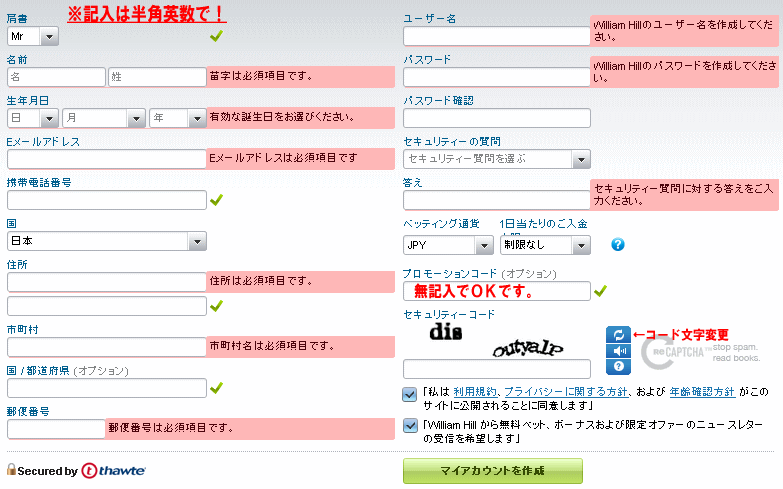Focus the 郵便番号 postal code field

56,429
